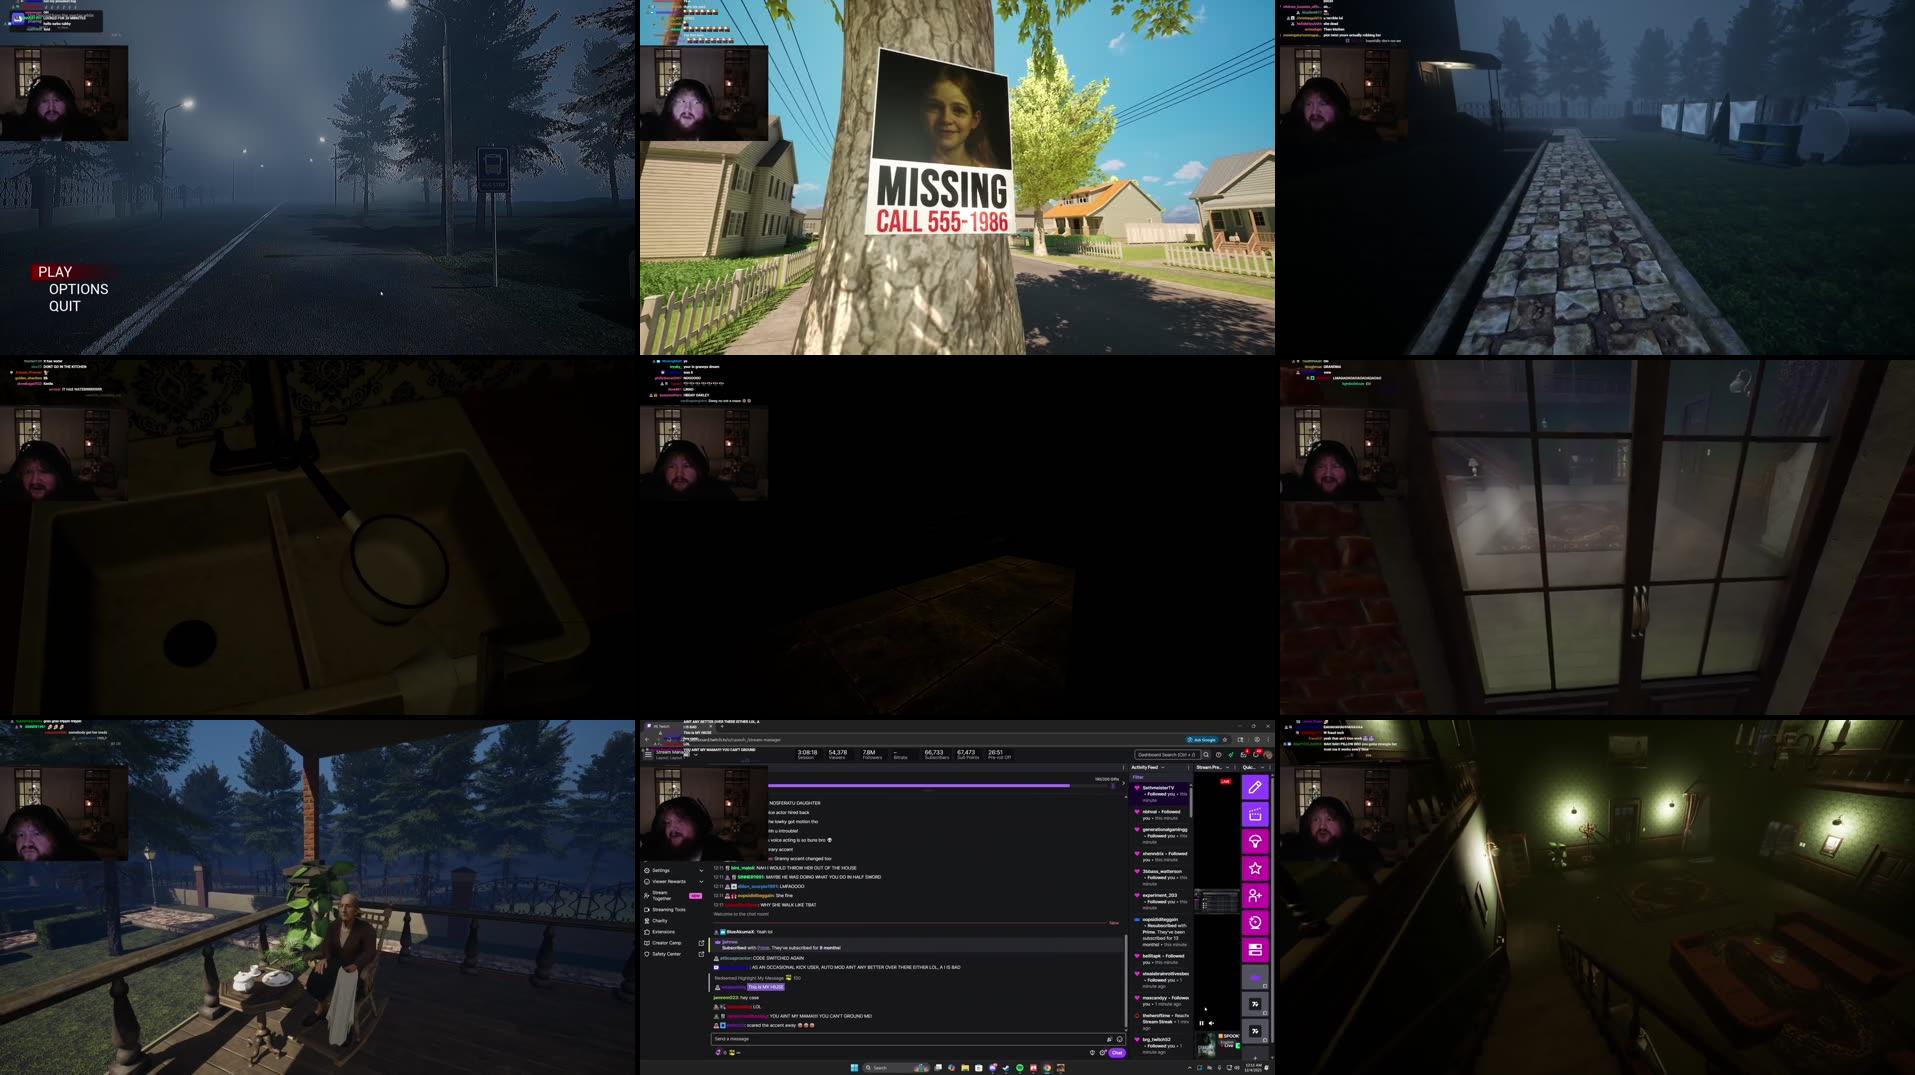Open the Creator Camp external link
The image size is (1915, 1075).
[701, 943]
